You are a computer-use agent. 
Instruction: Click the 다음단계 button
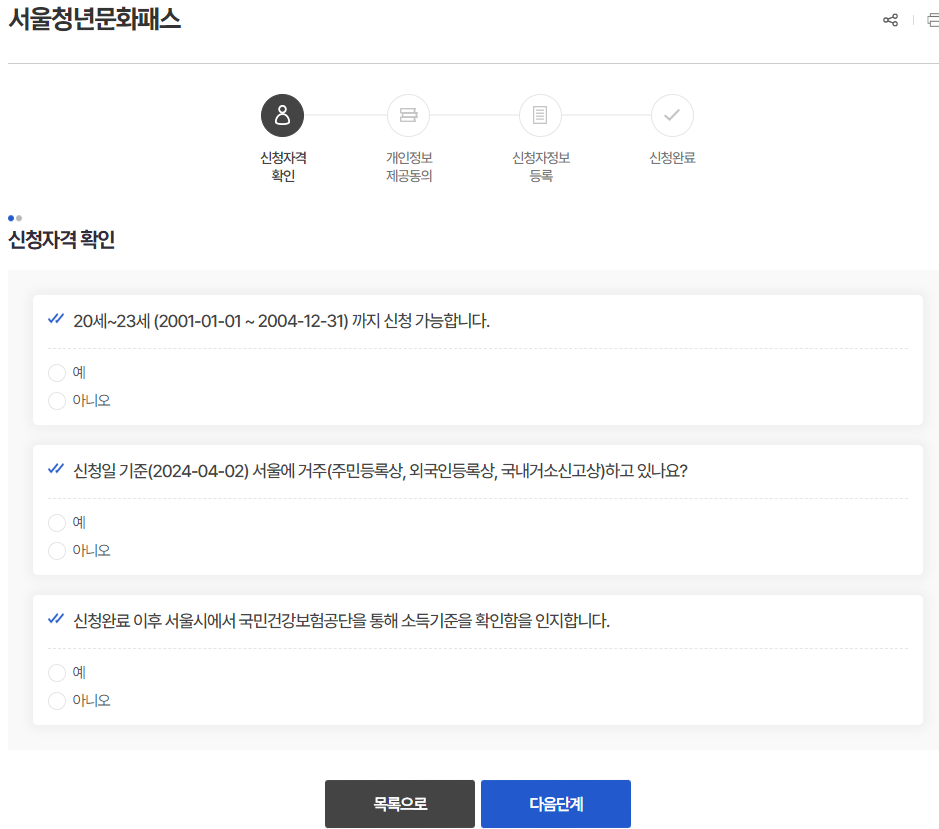(x=556, y=803)
